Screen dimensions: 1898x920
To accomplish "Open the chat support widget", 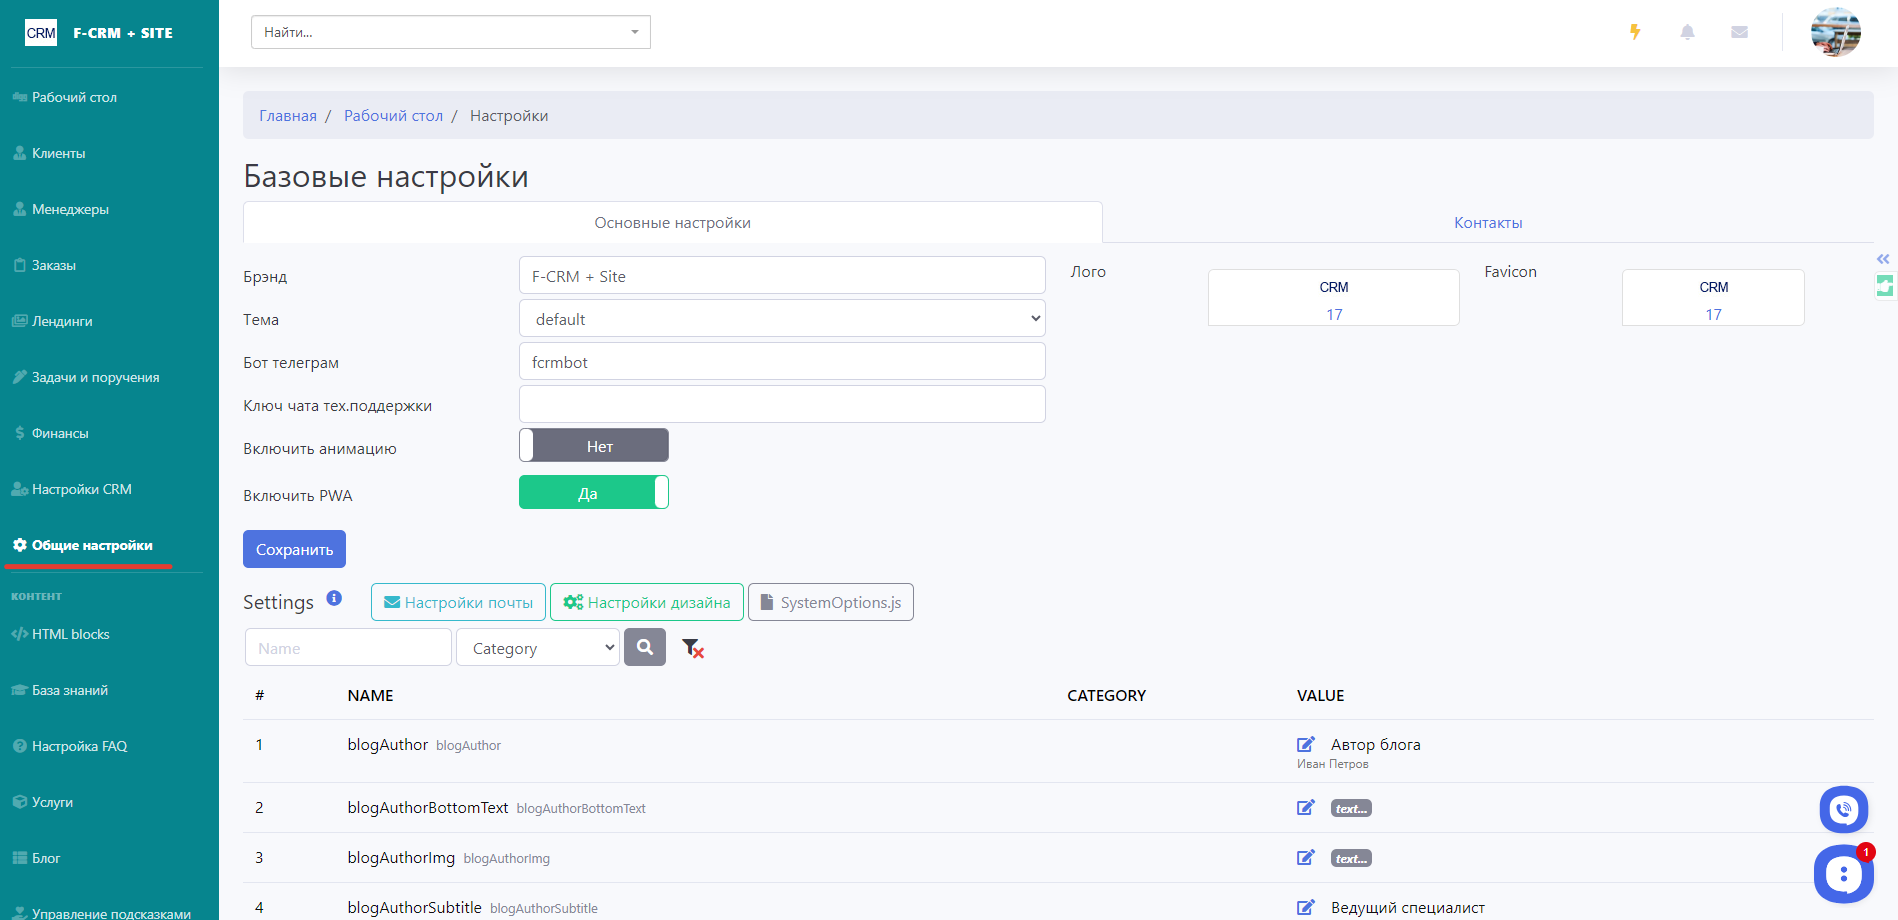I will pos(1842,874).
